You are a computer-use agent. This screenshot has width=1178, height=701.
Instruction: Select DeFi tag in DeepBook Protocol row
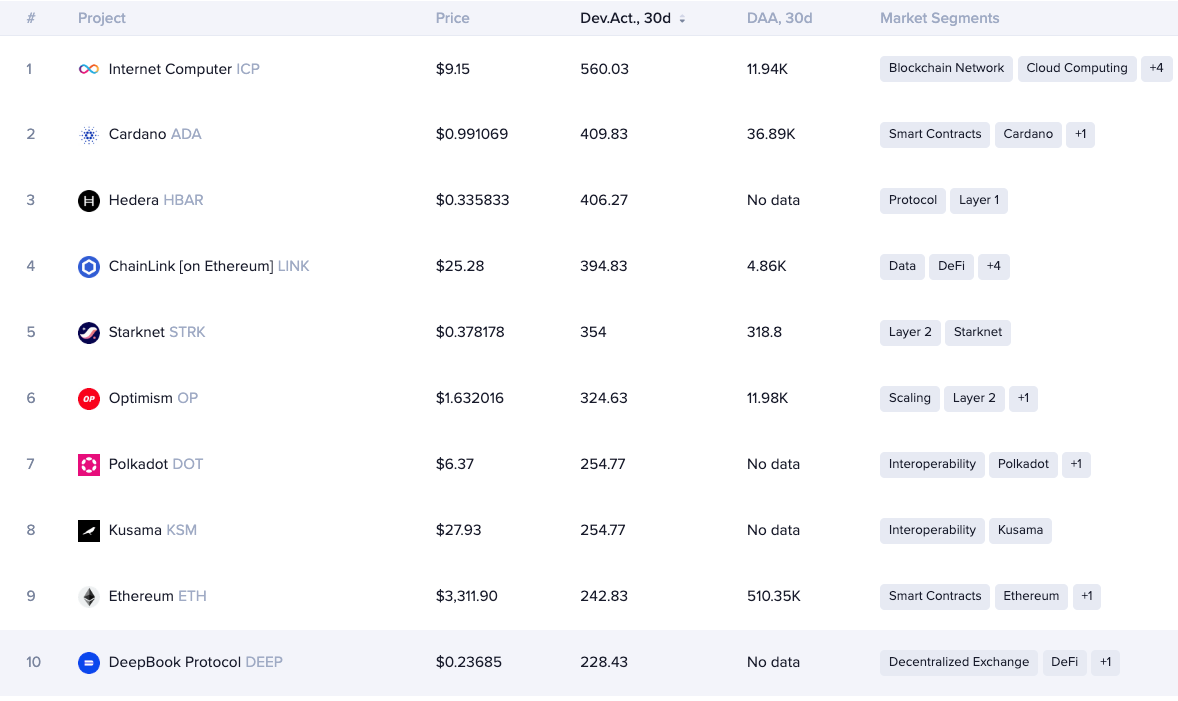click(1065, 663)
